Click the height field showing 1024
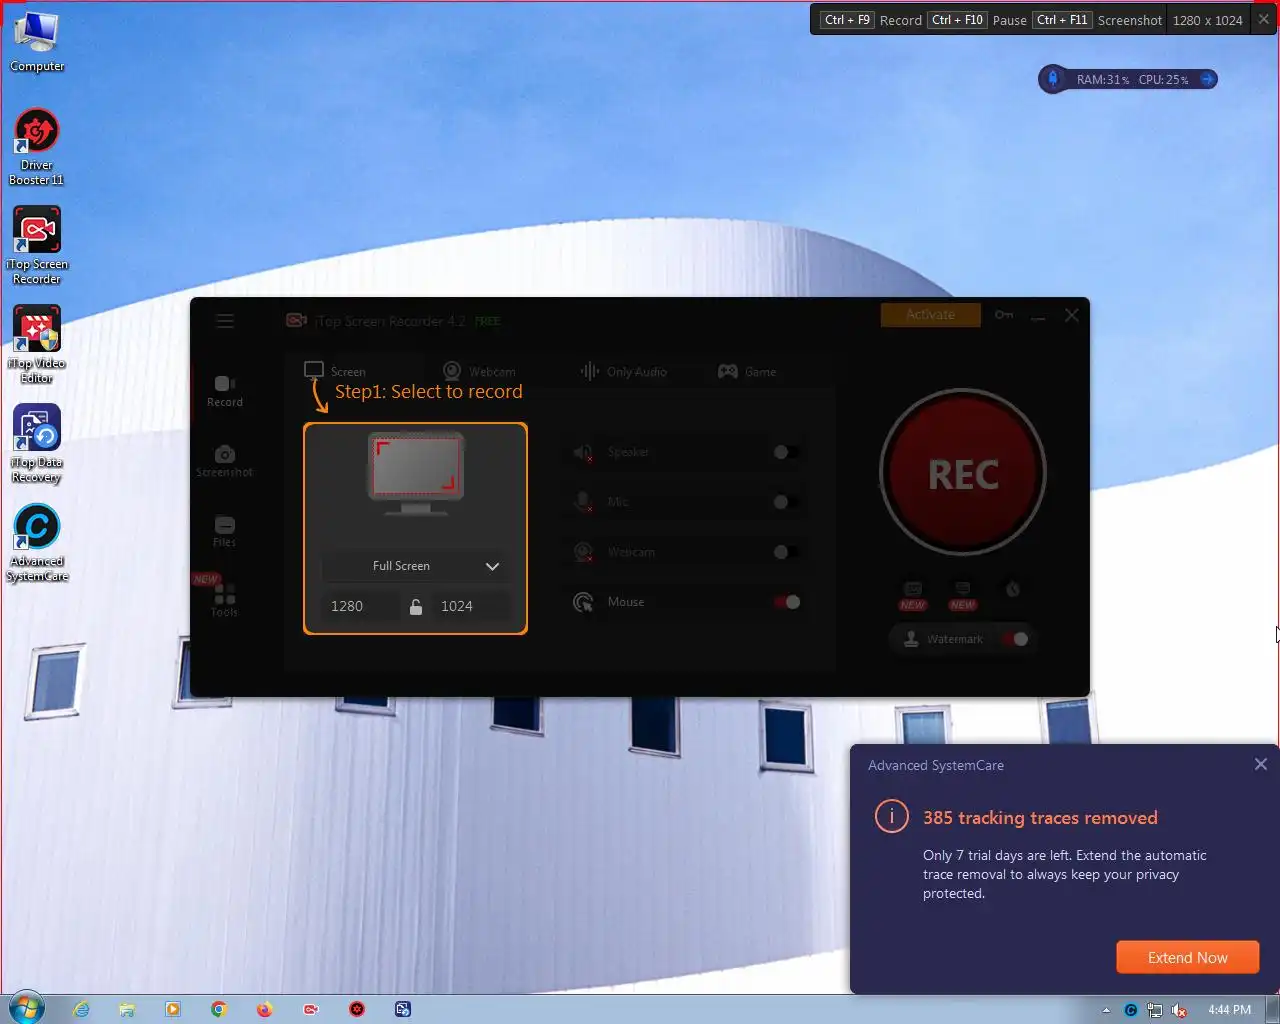The image size is (1280, 1024). (x=470, y=606)
